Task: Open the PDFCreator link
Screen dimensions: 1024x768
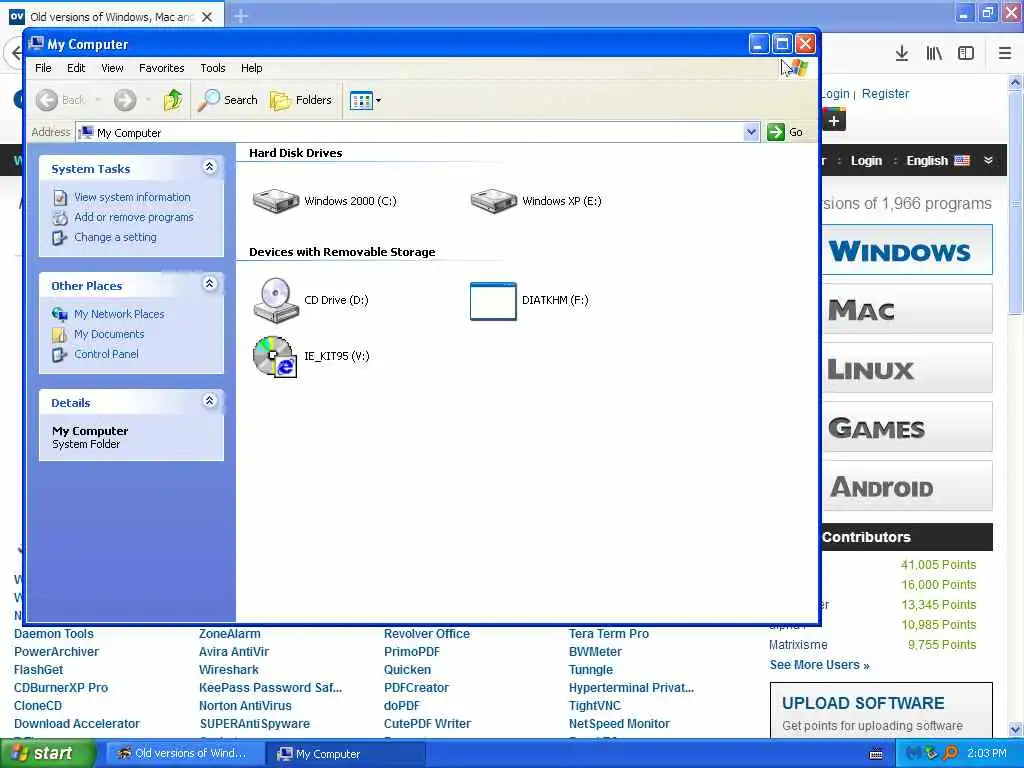Action: (x=416, y=688)
